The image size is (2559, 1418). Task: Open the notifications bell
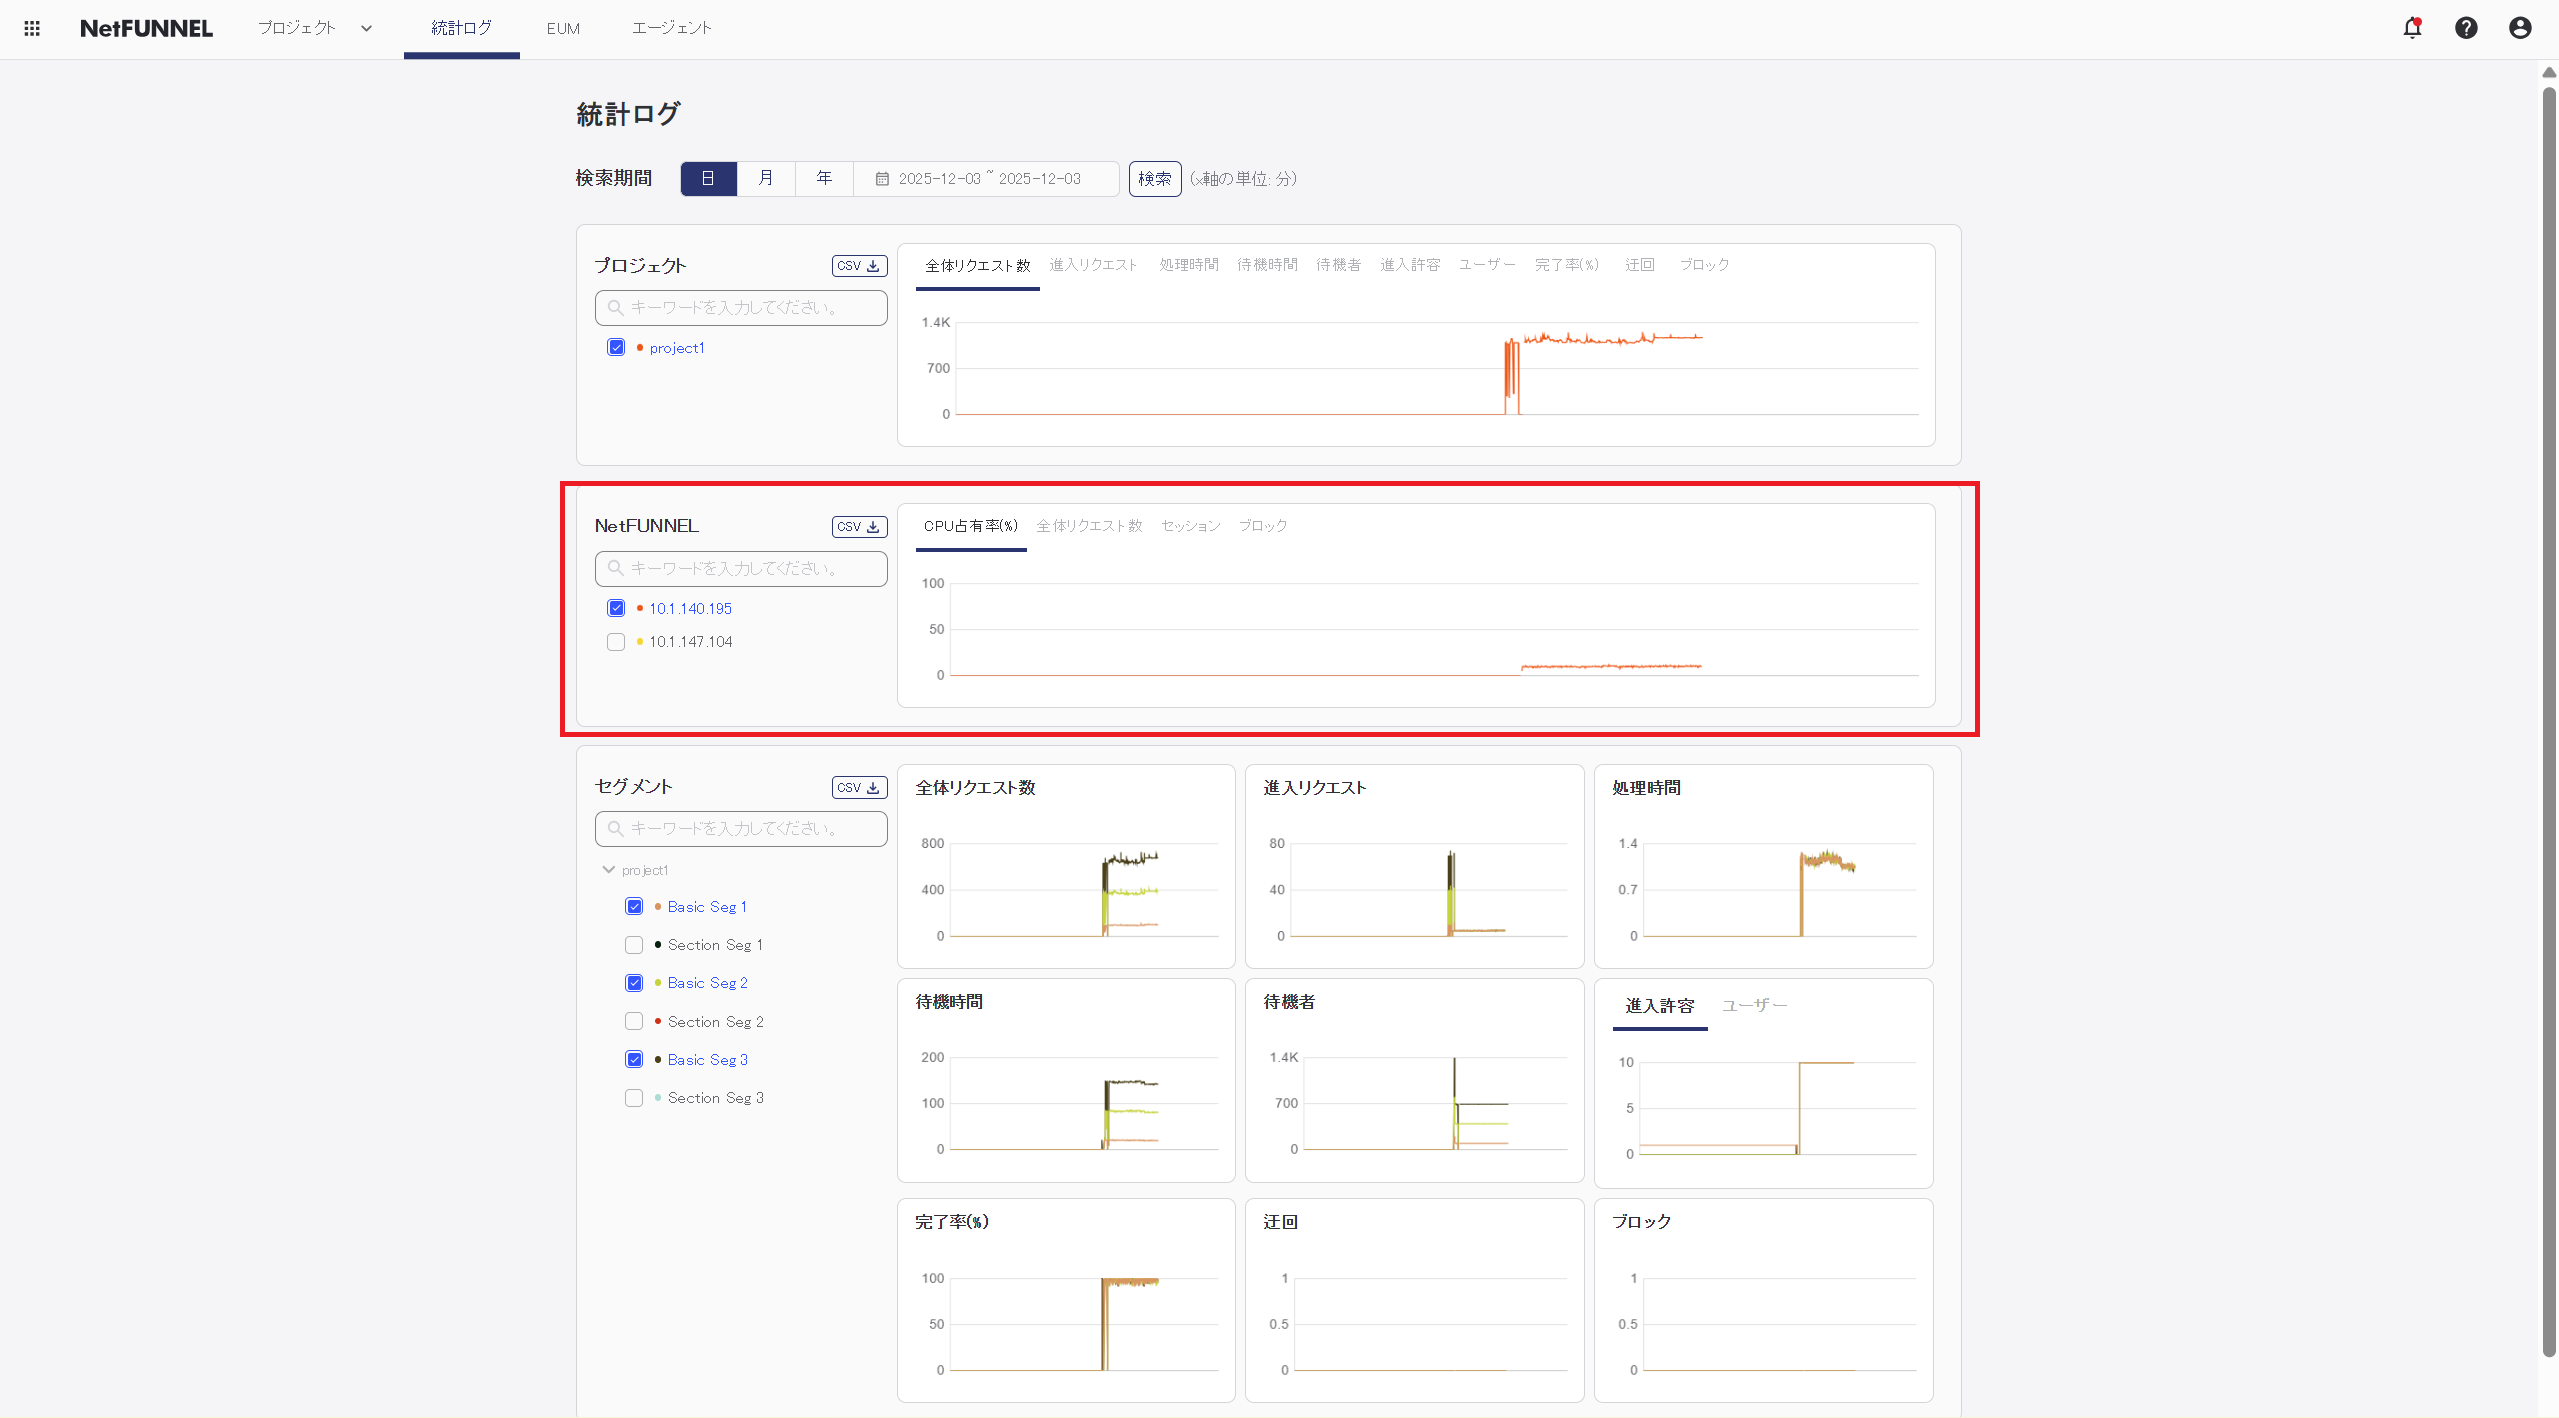pos(2412,28)
